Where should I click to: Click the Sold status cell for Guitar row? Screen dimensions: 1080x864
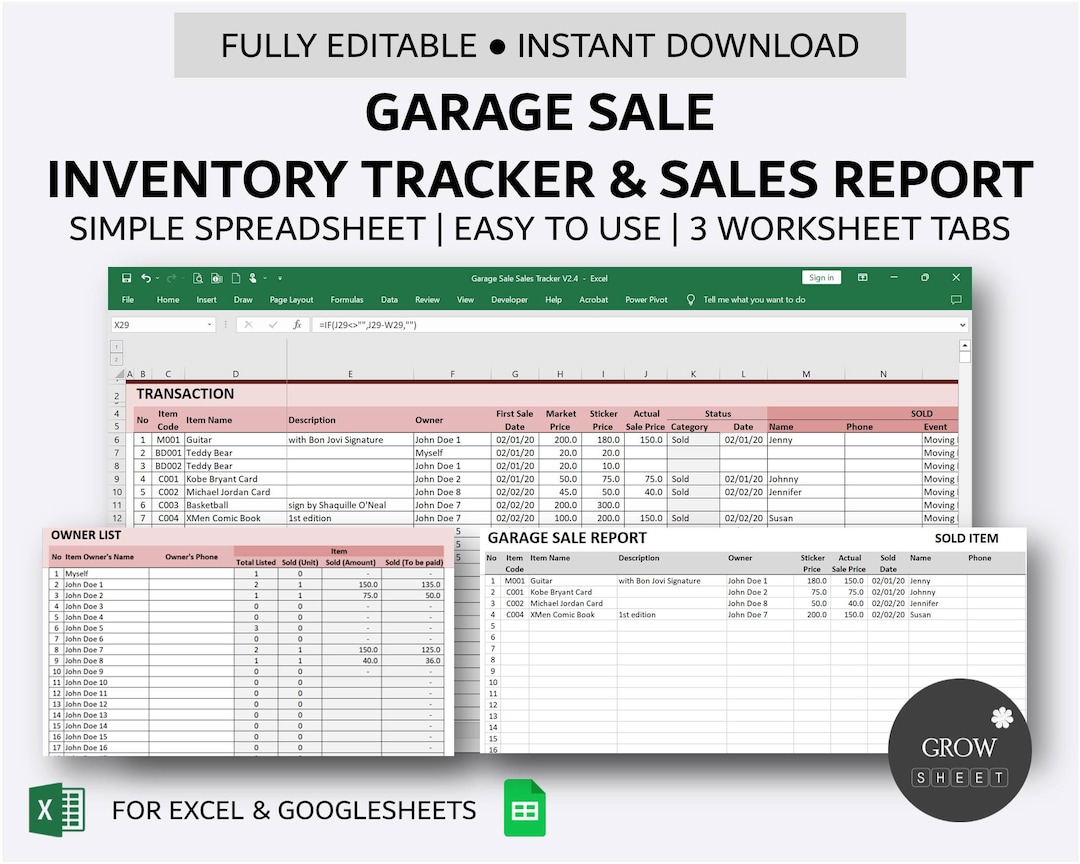click(x=692, y=439)
